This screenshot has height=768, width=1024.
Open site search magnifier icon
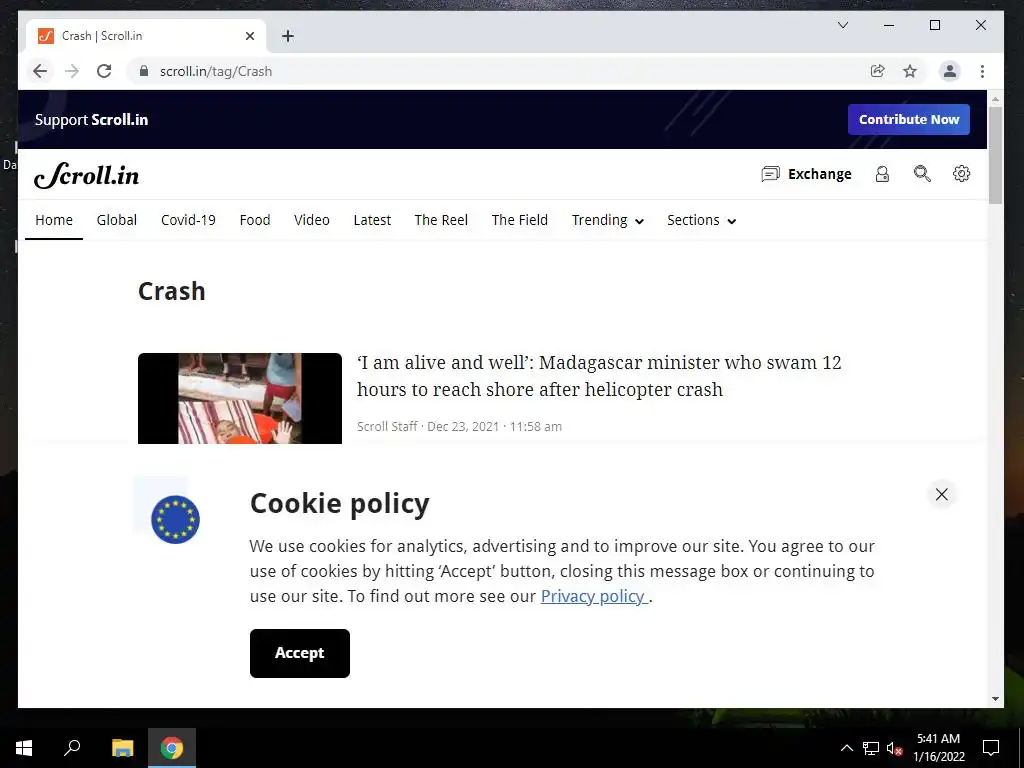click(x=922, y=174)
